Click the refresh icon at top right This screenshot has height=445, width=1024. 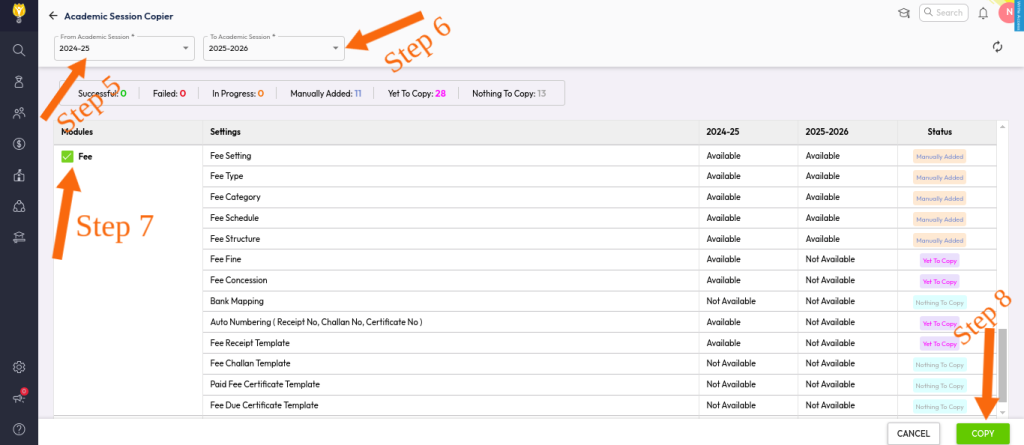997,47
